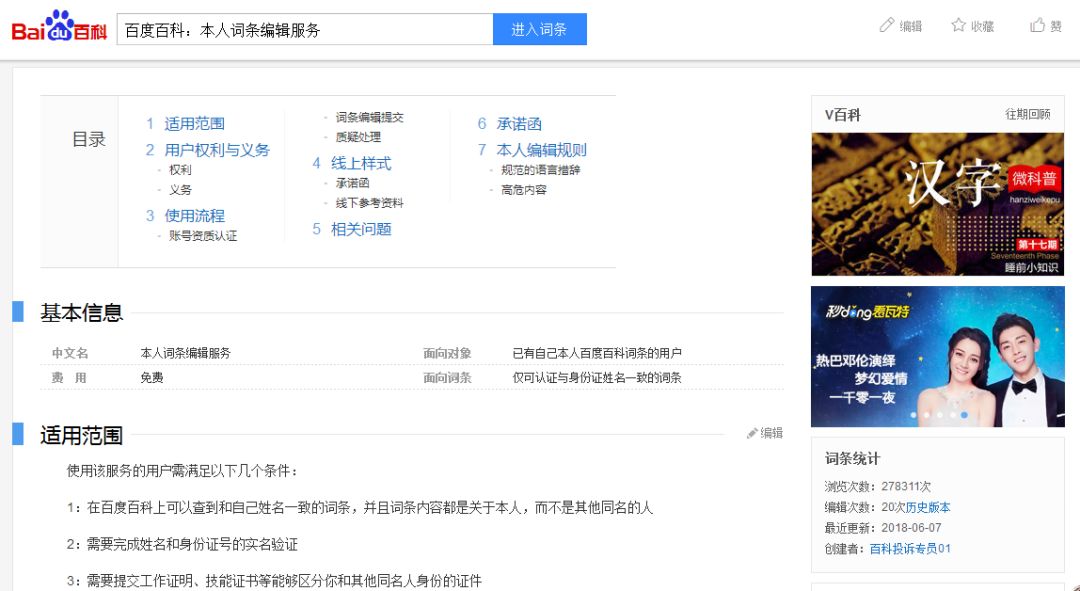Jump to 使用流程 section
The height and width of the screenshot is (591, 1080).
pyautogui.click(x=194, y=216)
